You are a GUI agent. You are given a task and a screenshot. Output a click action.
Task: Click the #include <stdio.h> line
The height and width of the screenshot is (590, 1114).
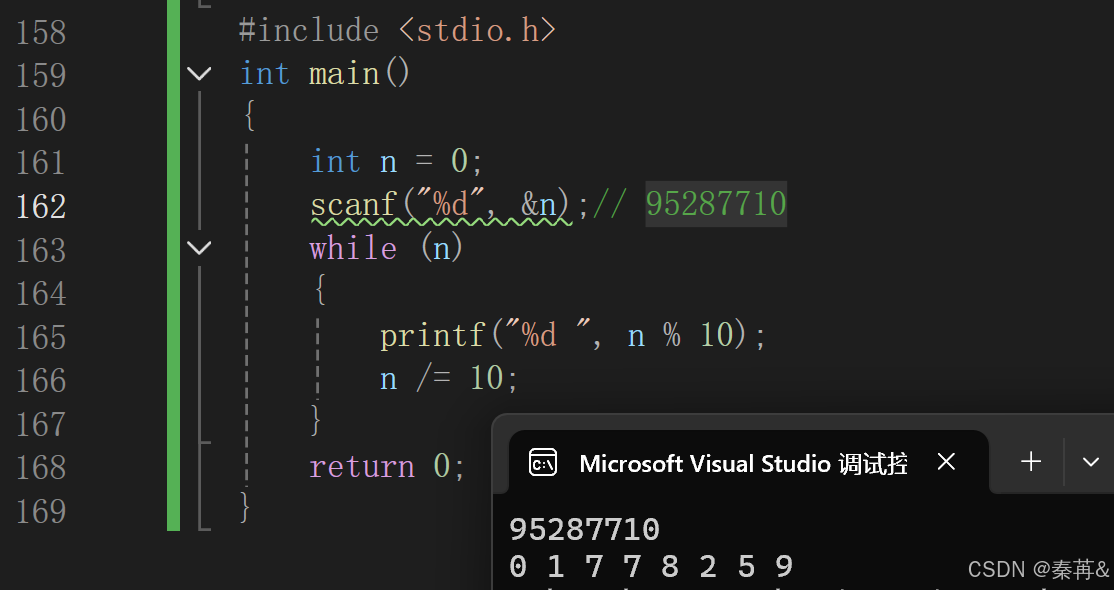pyautogui.click(x=397, y=31)
